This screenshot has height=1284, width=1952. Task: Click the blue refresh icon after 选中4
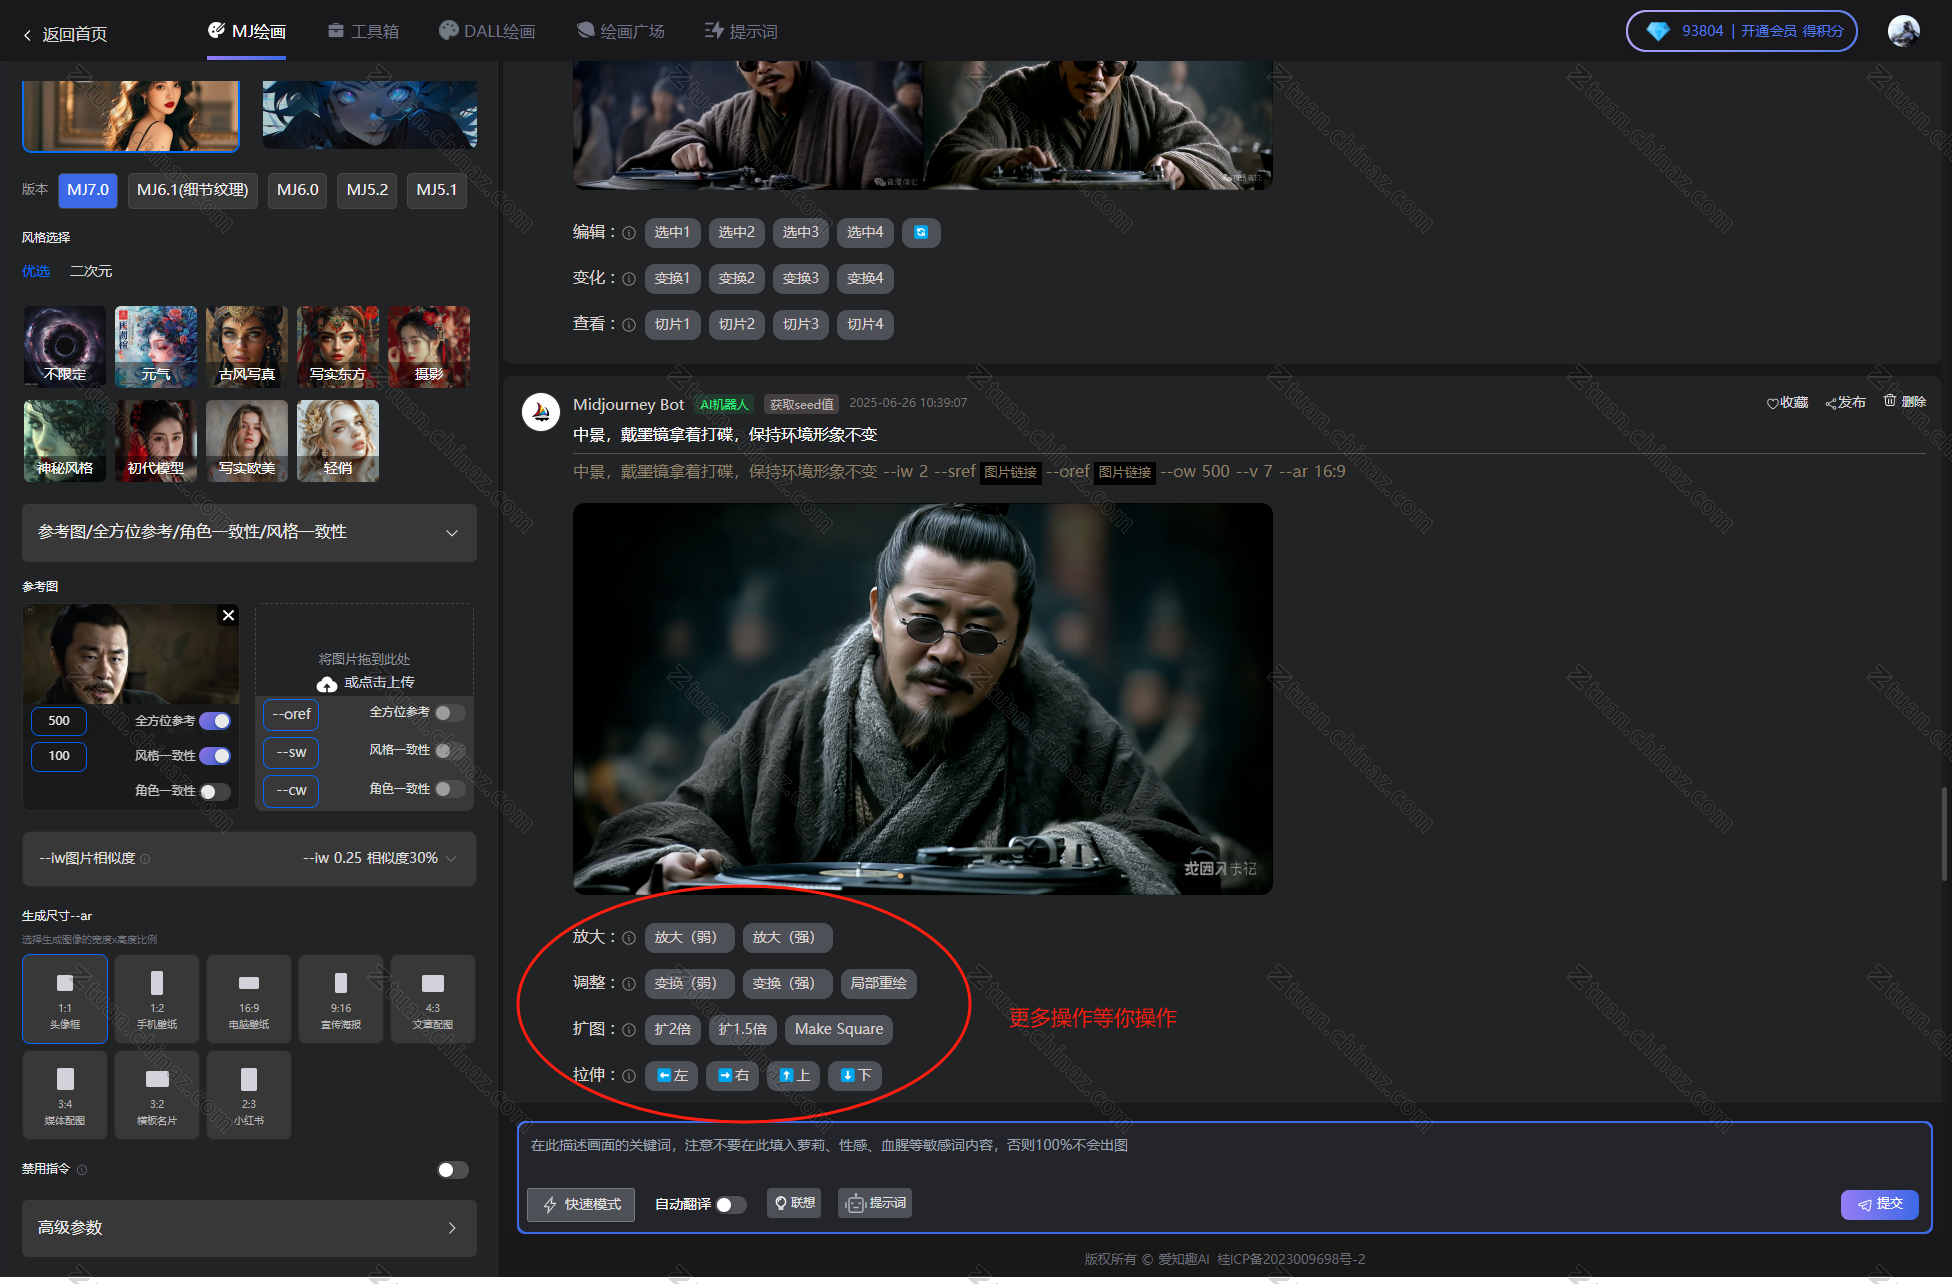[x=921, y=232]
